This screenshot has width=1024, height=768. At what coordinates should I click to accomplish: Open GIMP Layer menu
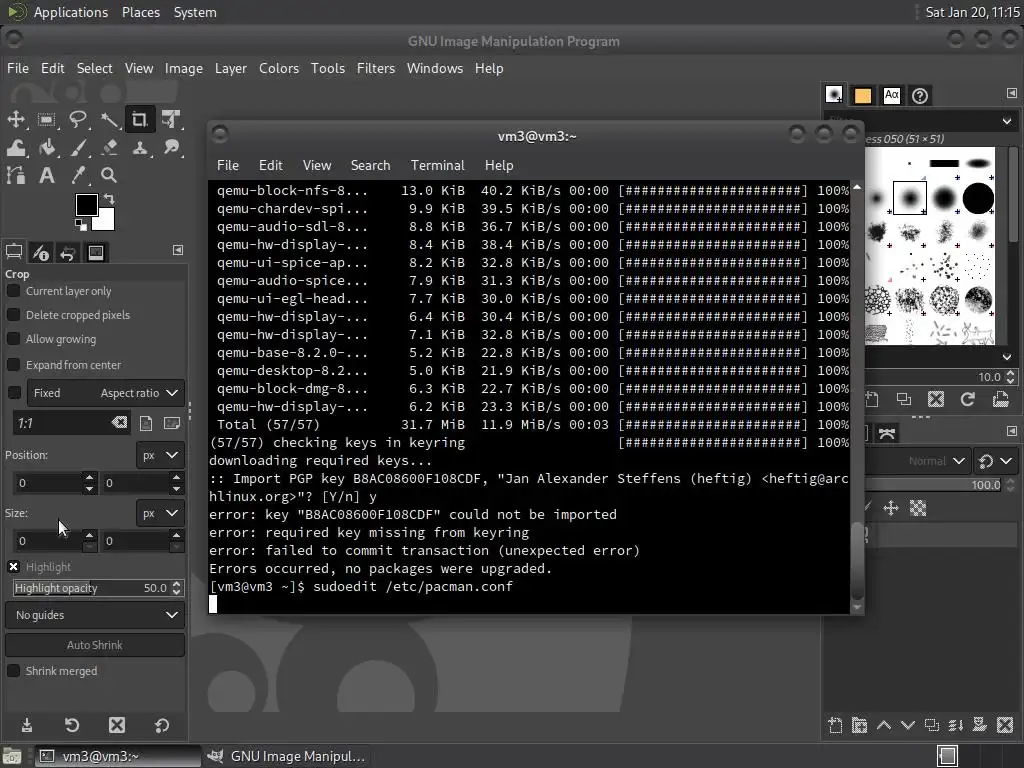click(231, 68)
